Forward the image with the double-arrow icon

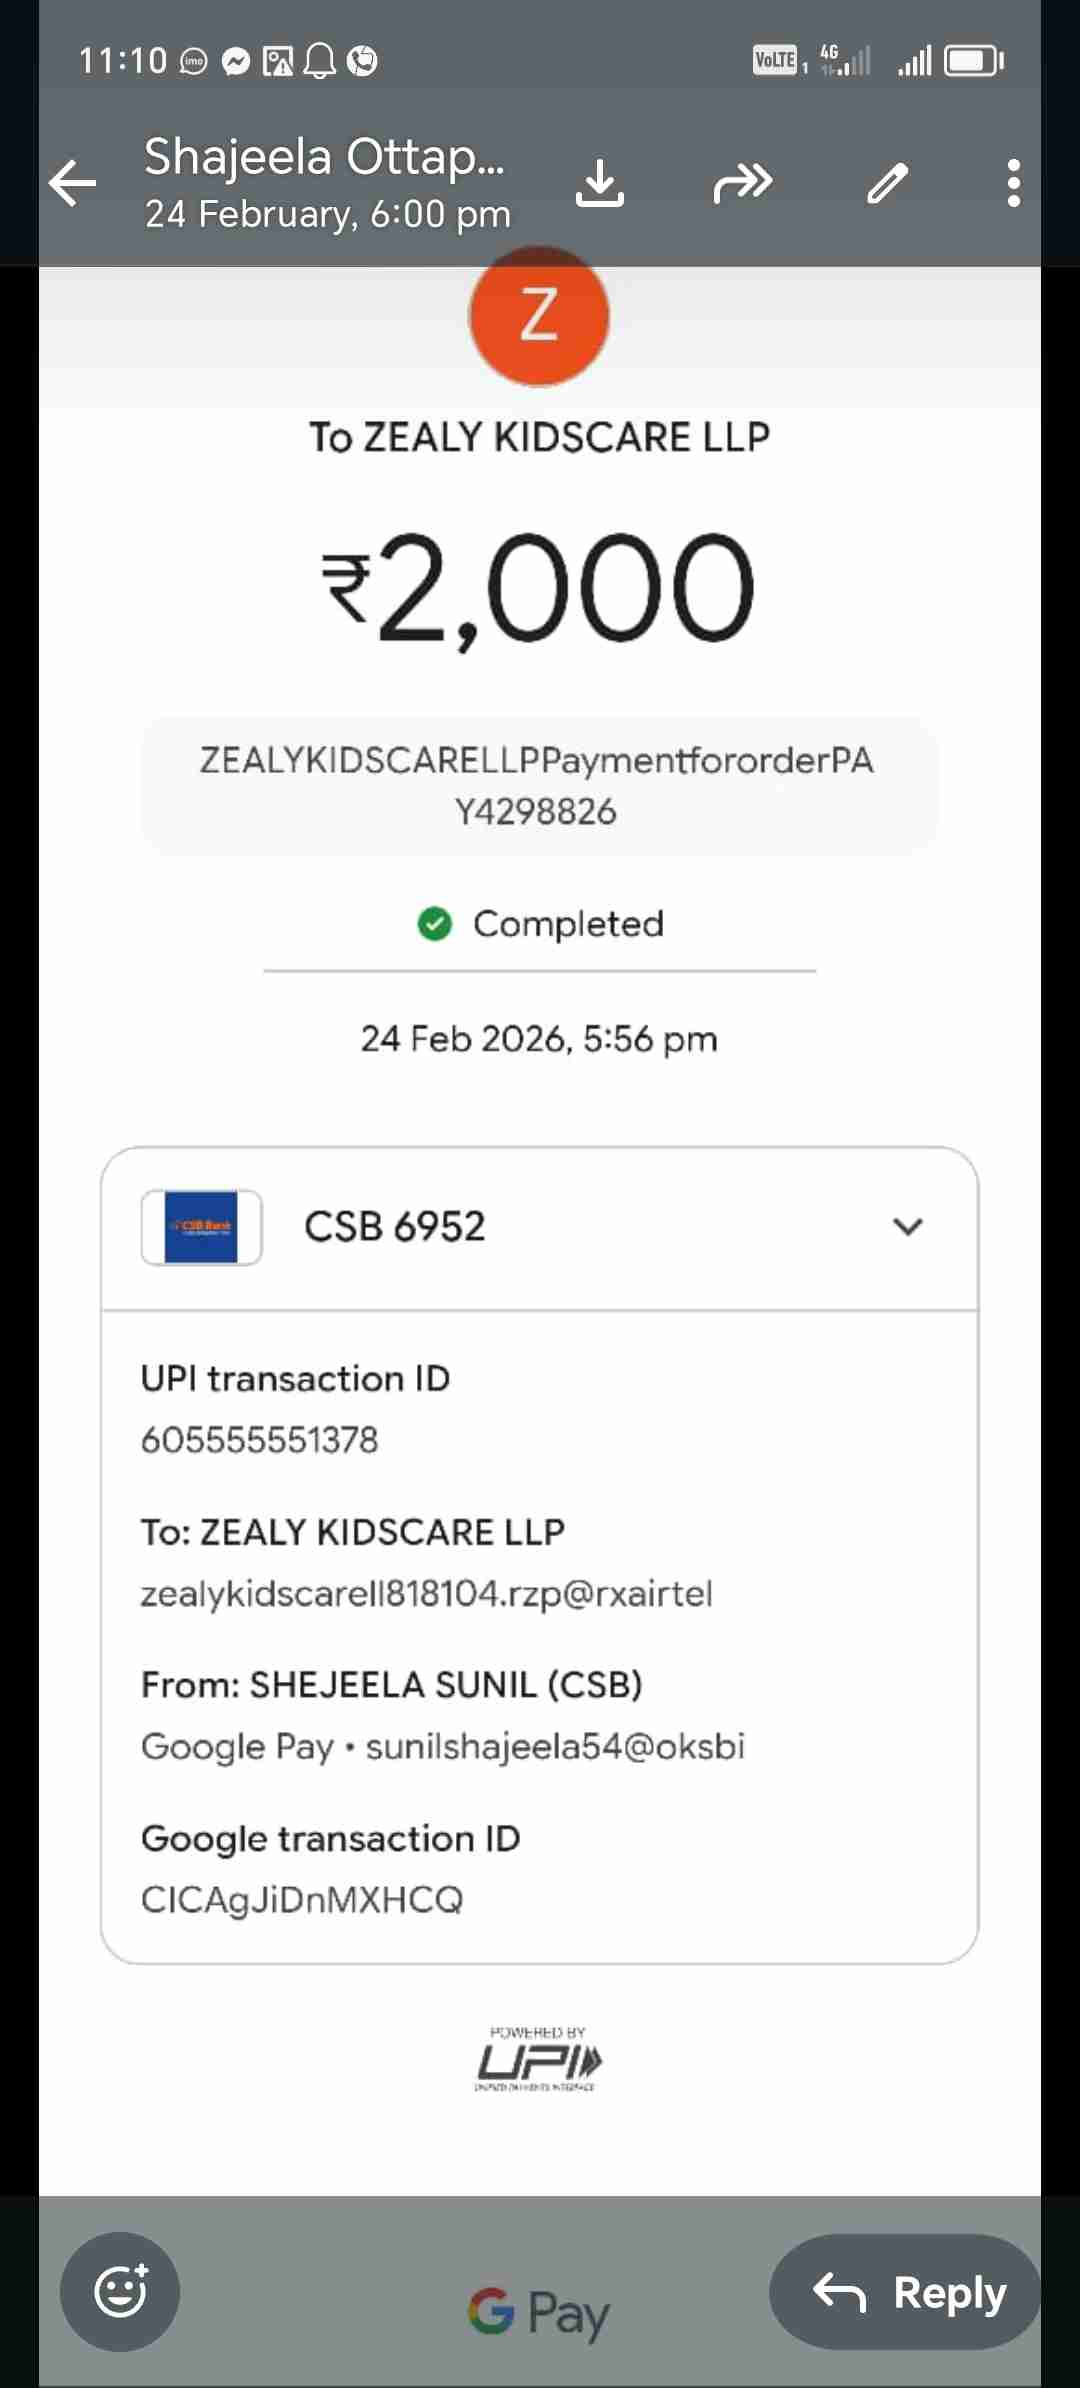742,183
